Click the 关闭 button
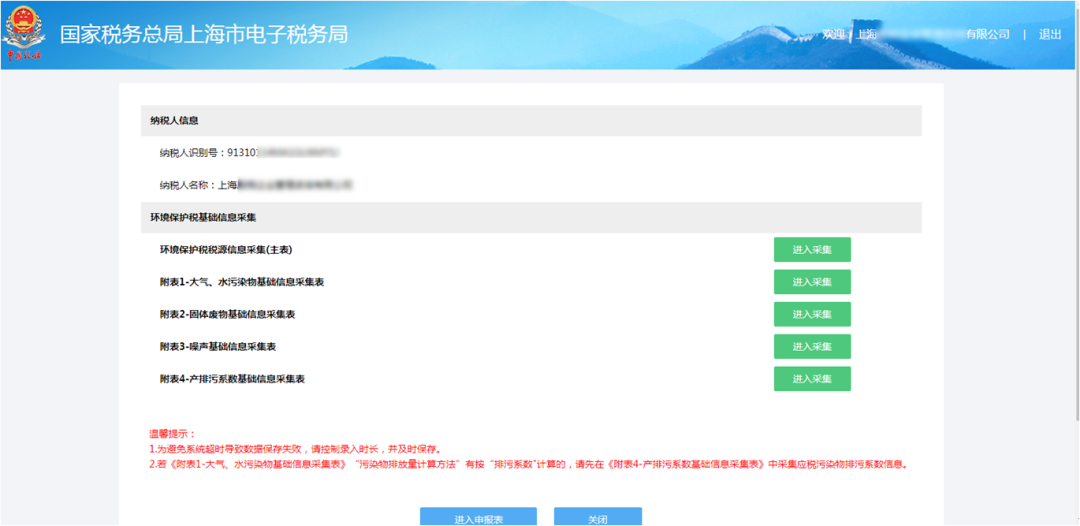1080x526 pixels. click(598, 517)
